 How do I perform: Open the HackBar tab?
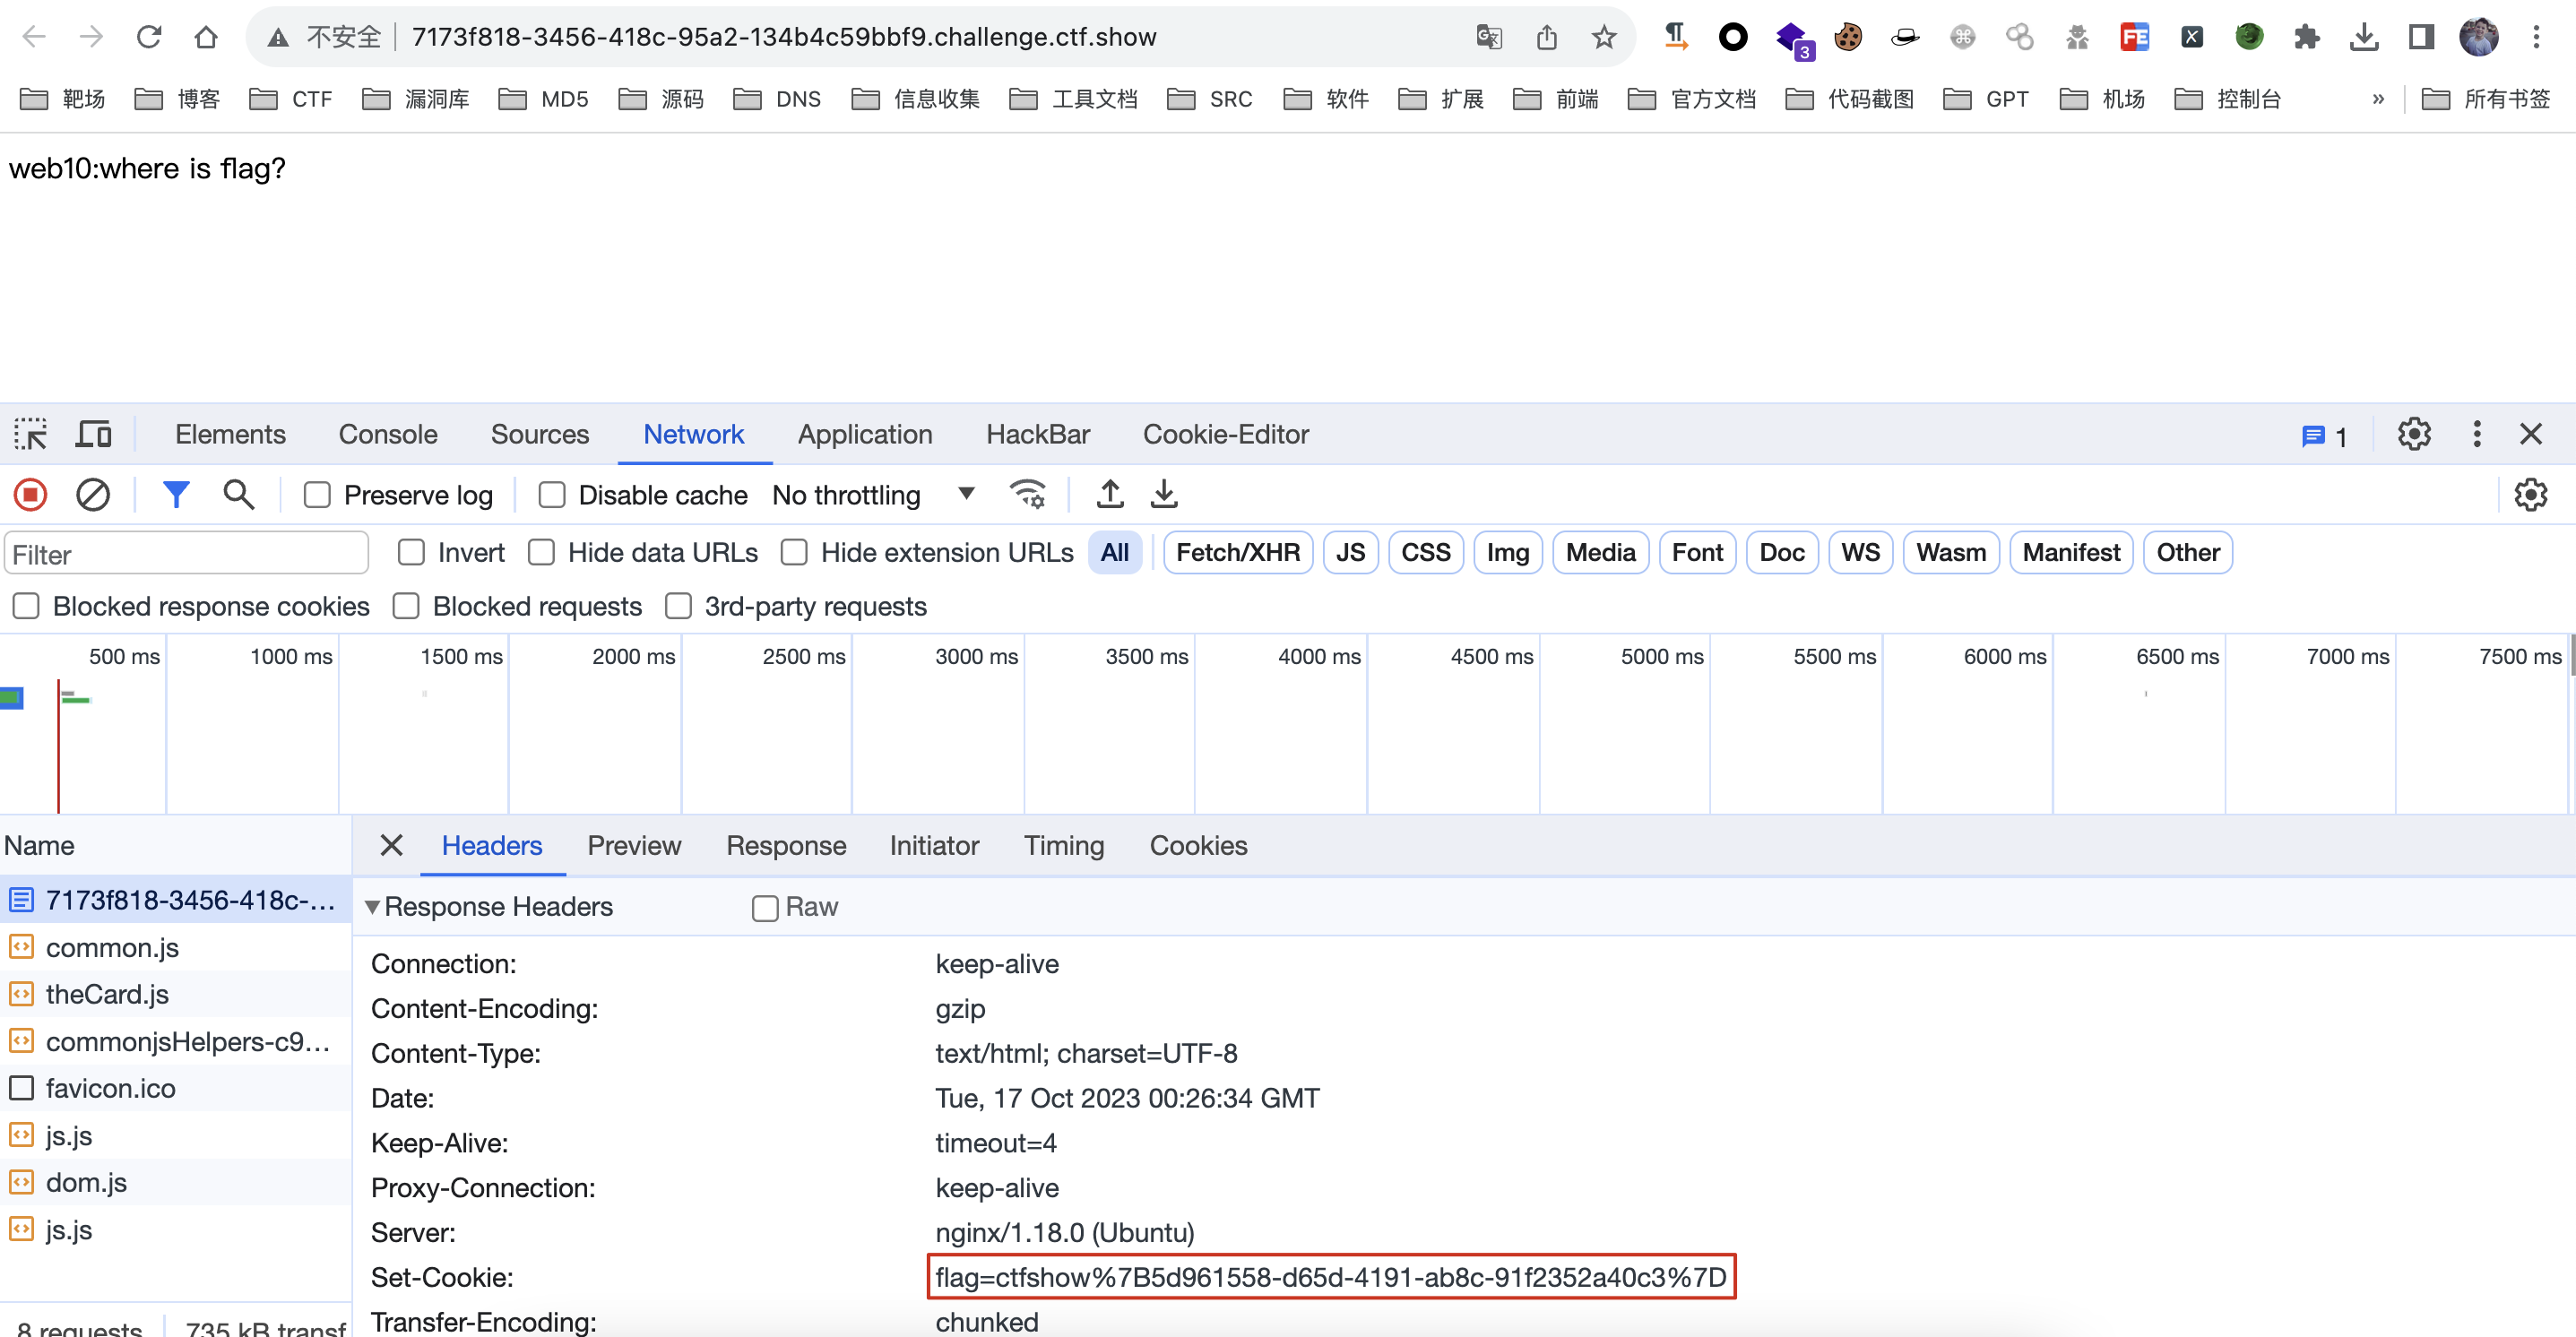click(1038, 434)
